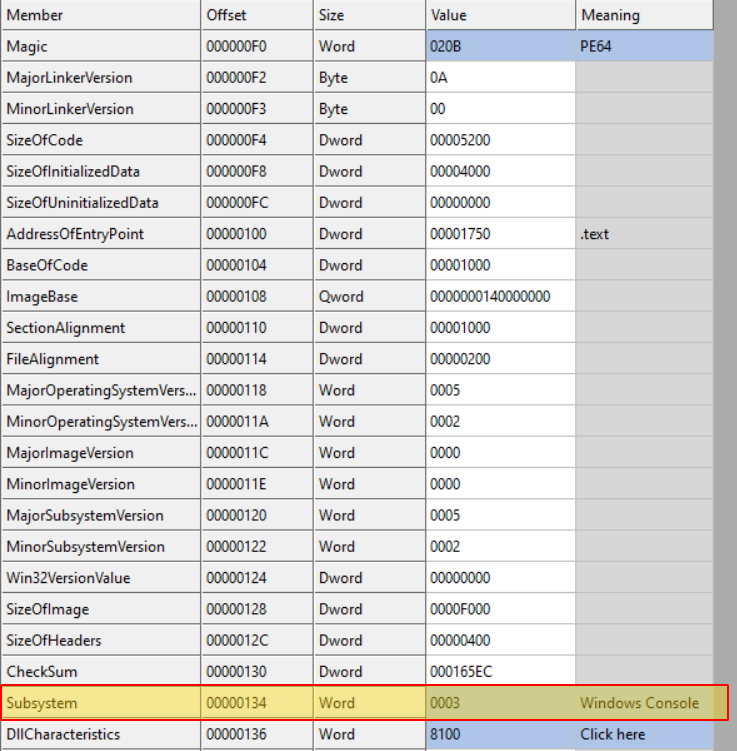Viewport: 737px width, 751px height.
Task: Click the .text meaning cell
Action: [643, 234]
